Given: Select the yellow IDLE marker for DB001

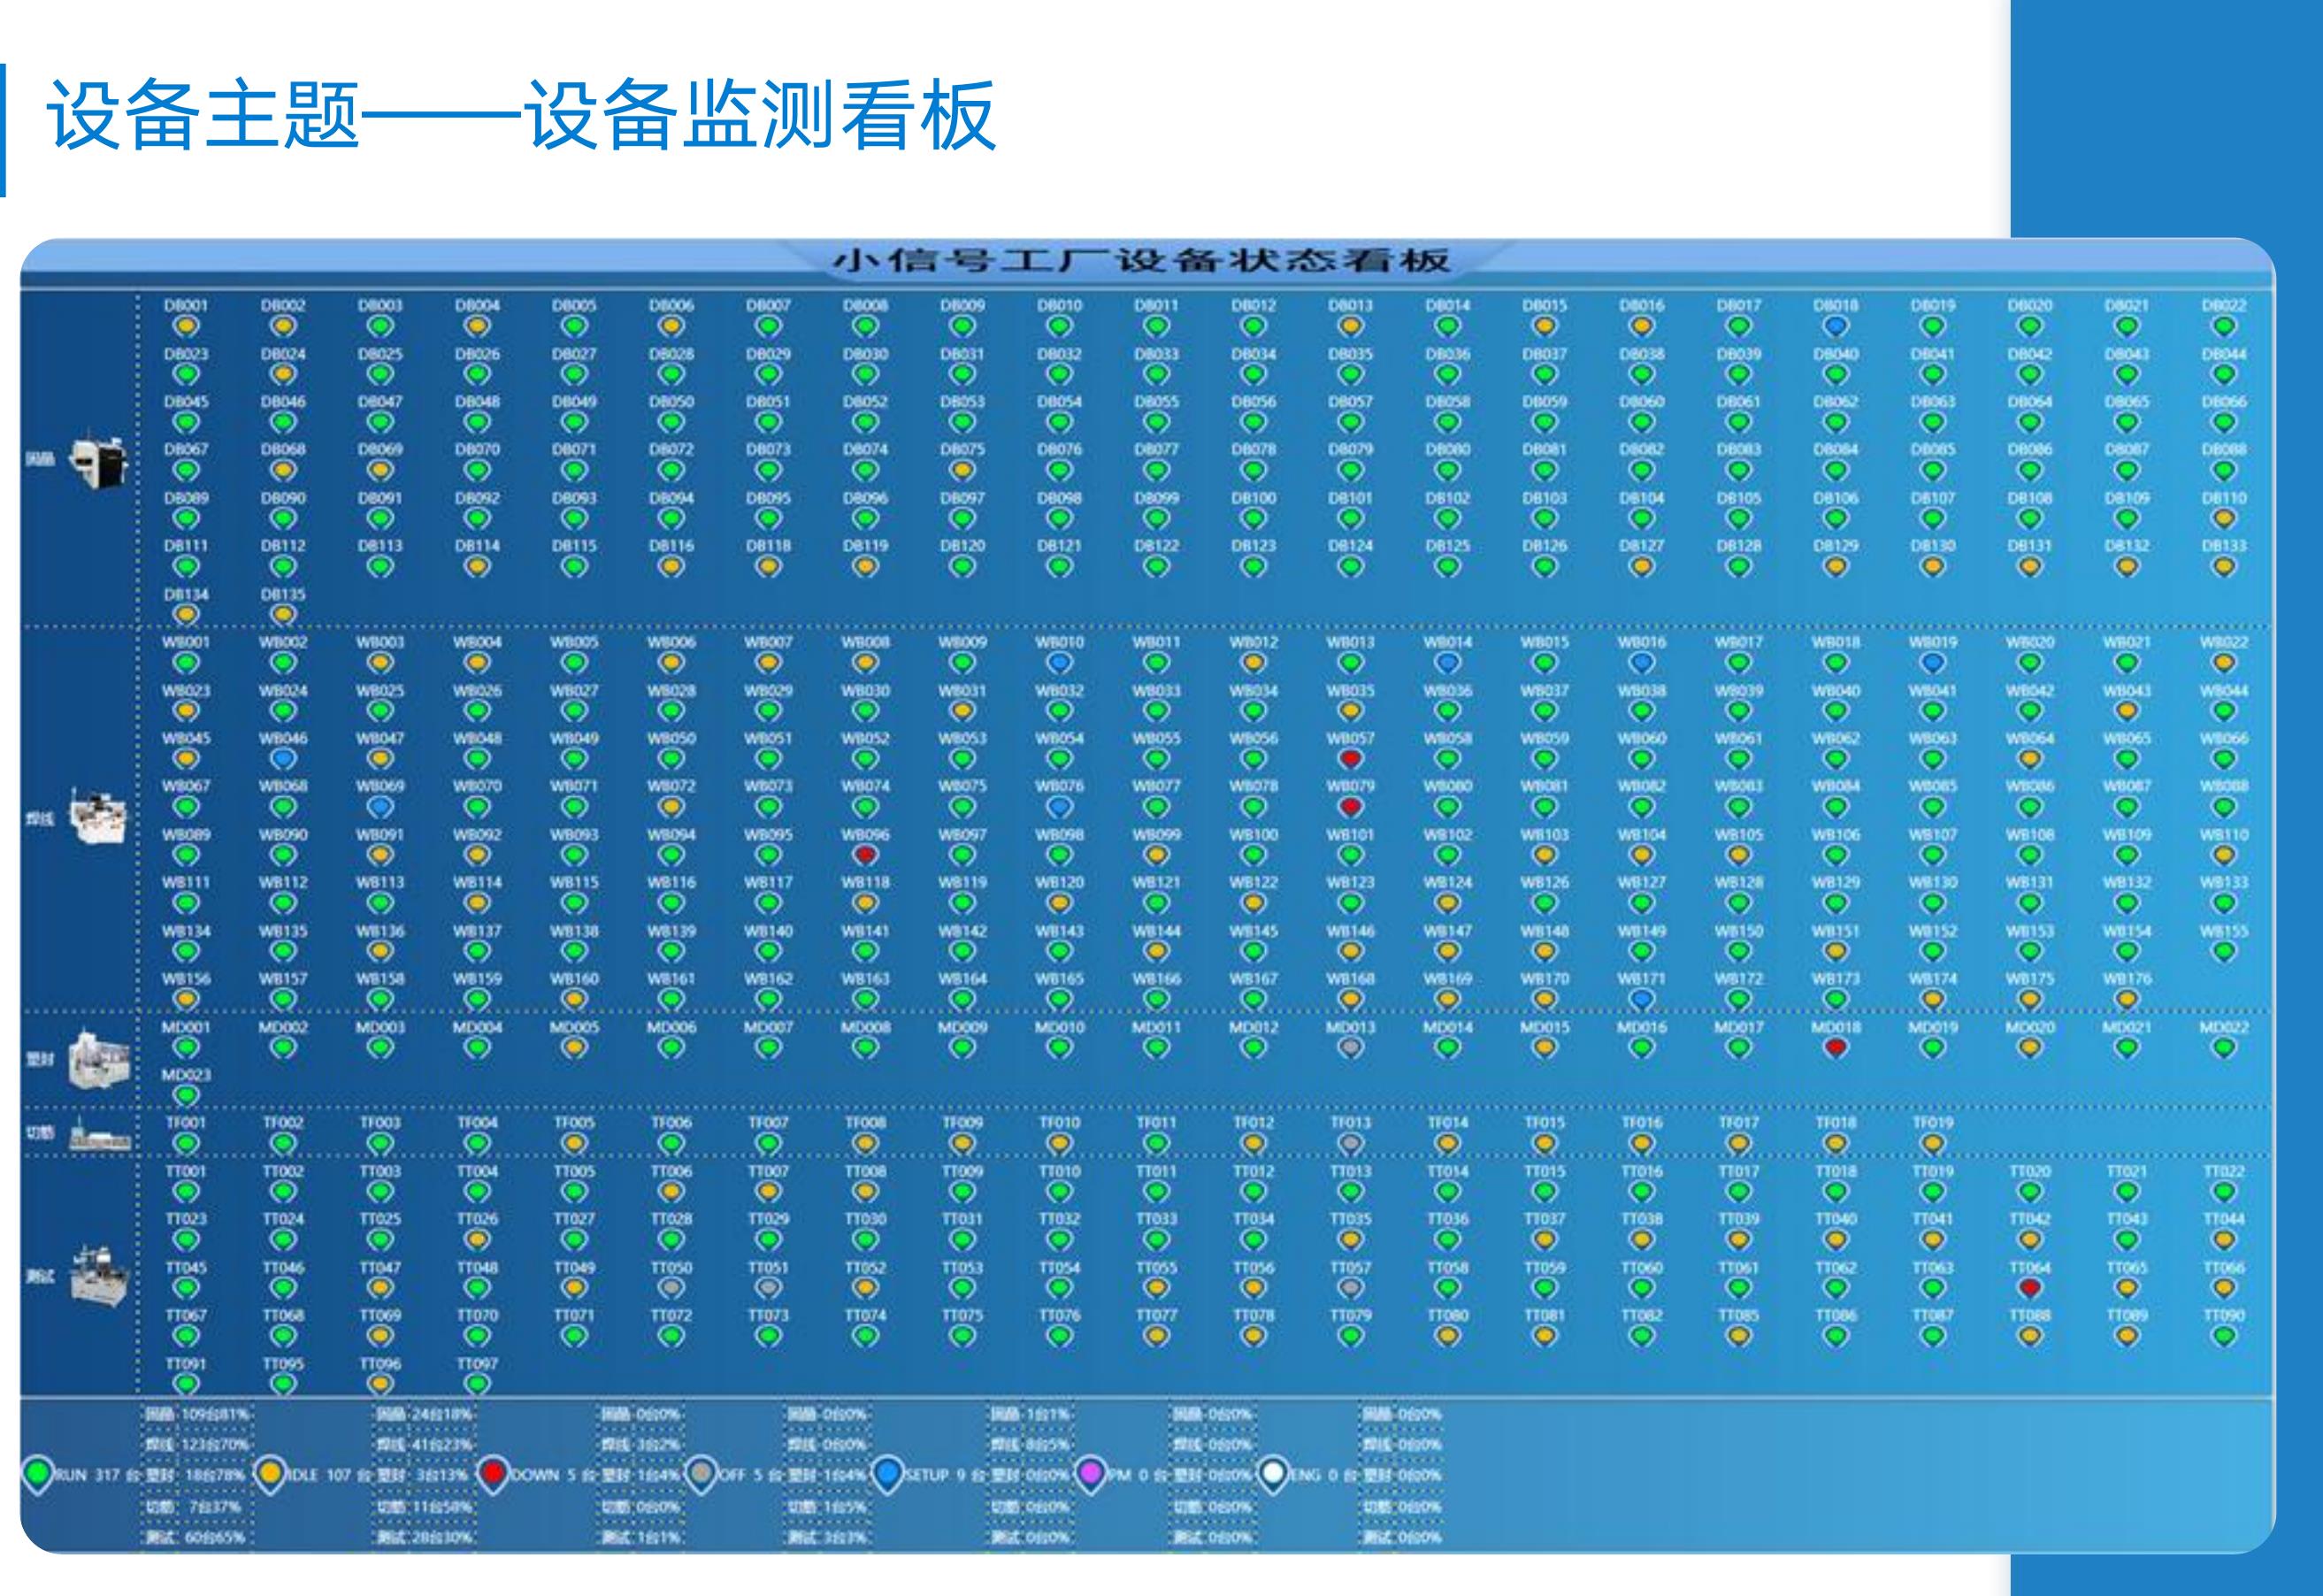Looking at the screenshot, I should tap(186, 326).
